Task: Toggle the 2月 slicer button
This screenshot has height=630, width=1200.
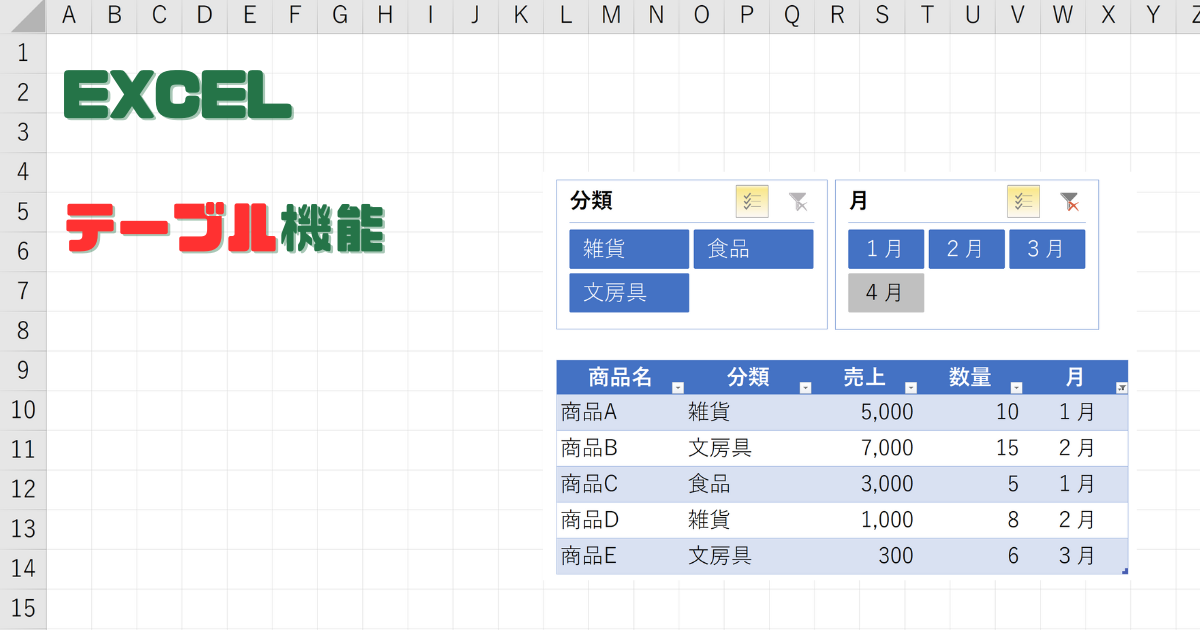Action: tap(965, 249)
